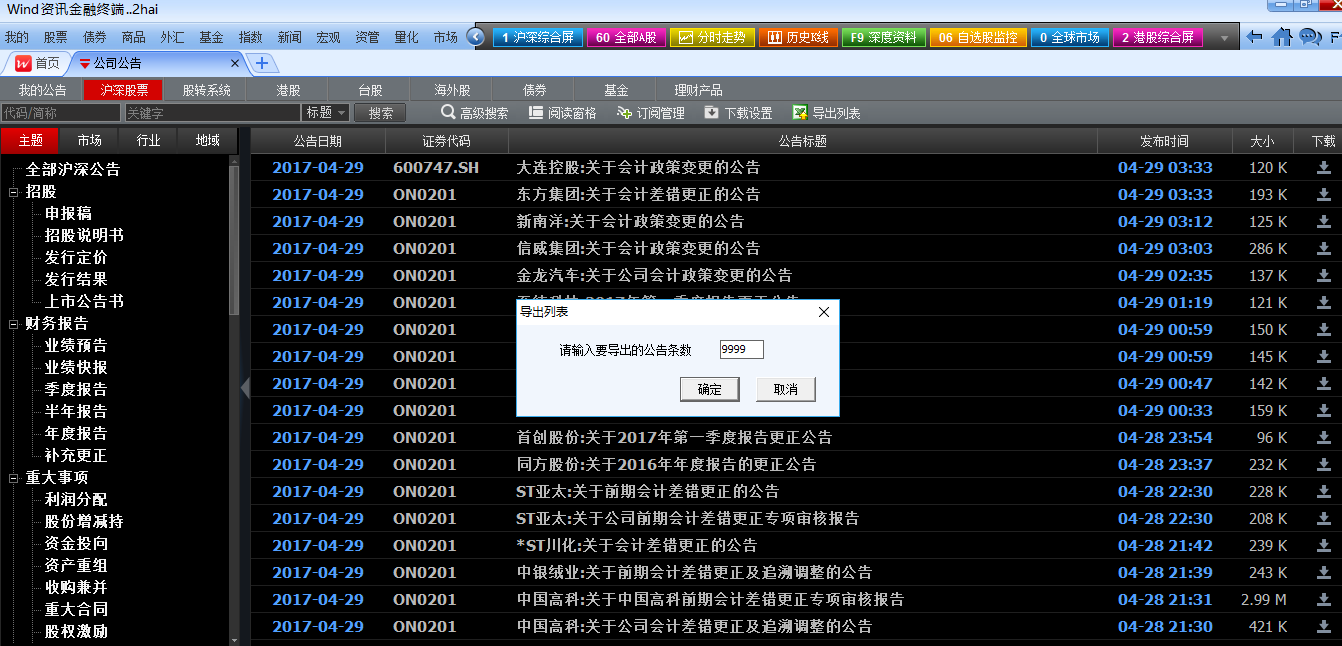The height and width of the screenshot is (646, 1342).
Task: Open 下载设置 download settings
Action: coord(738,113)
